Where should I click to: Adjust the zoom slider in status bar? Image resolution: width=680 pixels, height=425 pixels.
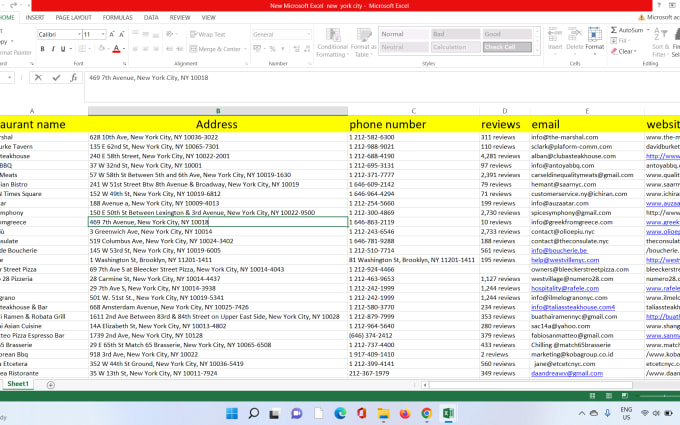(664, 396)
